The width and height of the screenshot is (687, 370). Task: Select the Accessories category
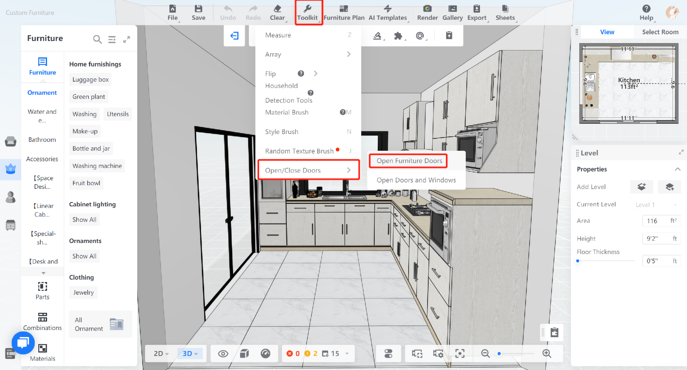click(42, 159)
